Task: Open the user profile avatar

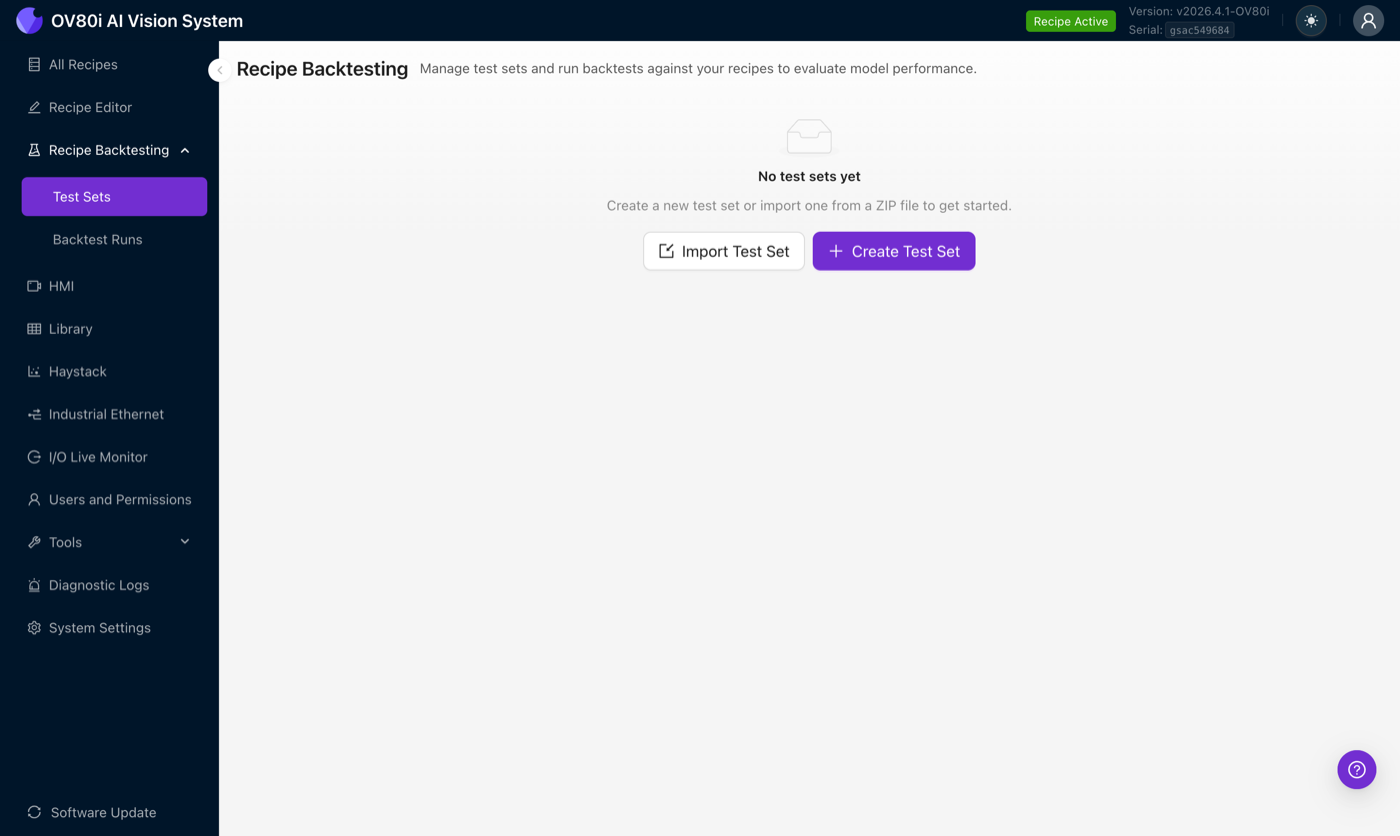Action: point(1368,20)
